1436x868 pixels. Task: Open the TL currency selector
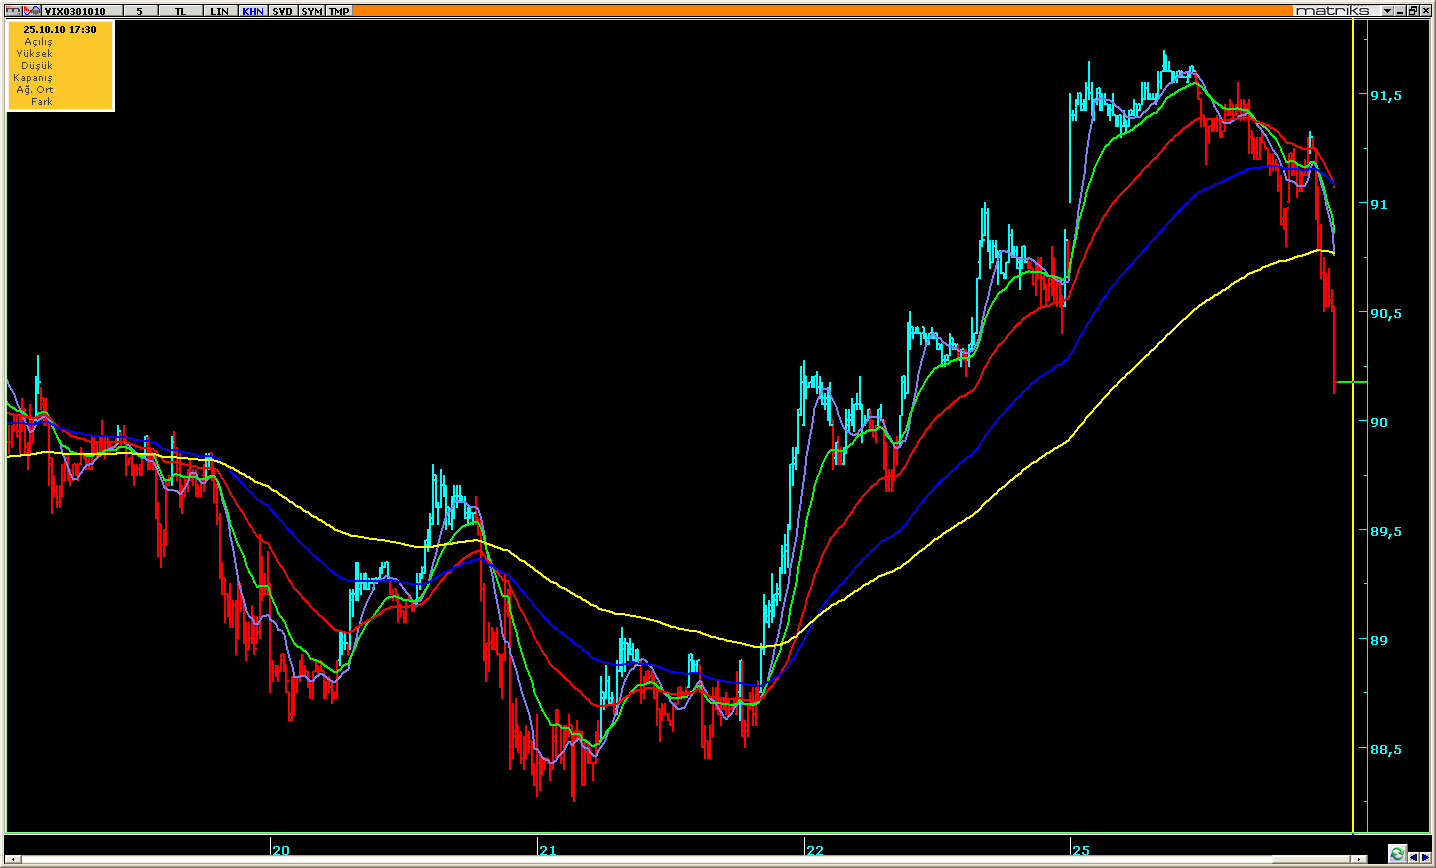[180, 11]
